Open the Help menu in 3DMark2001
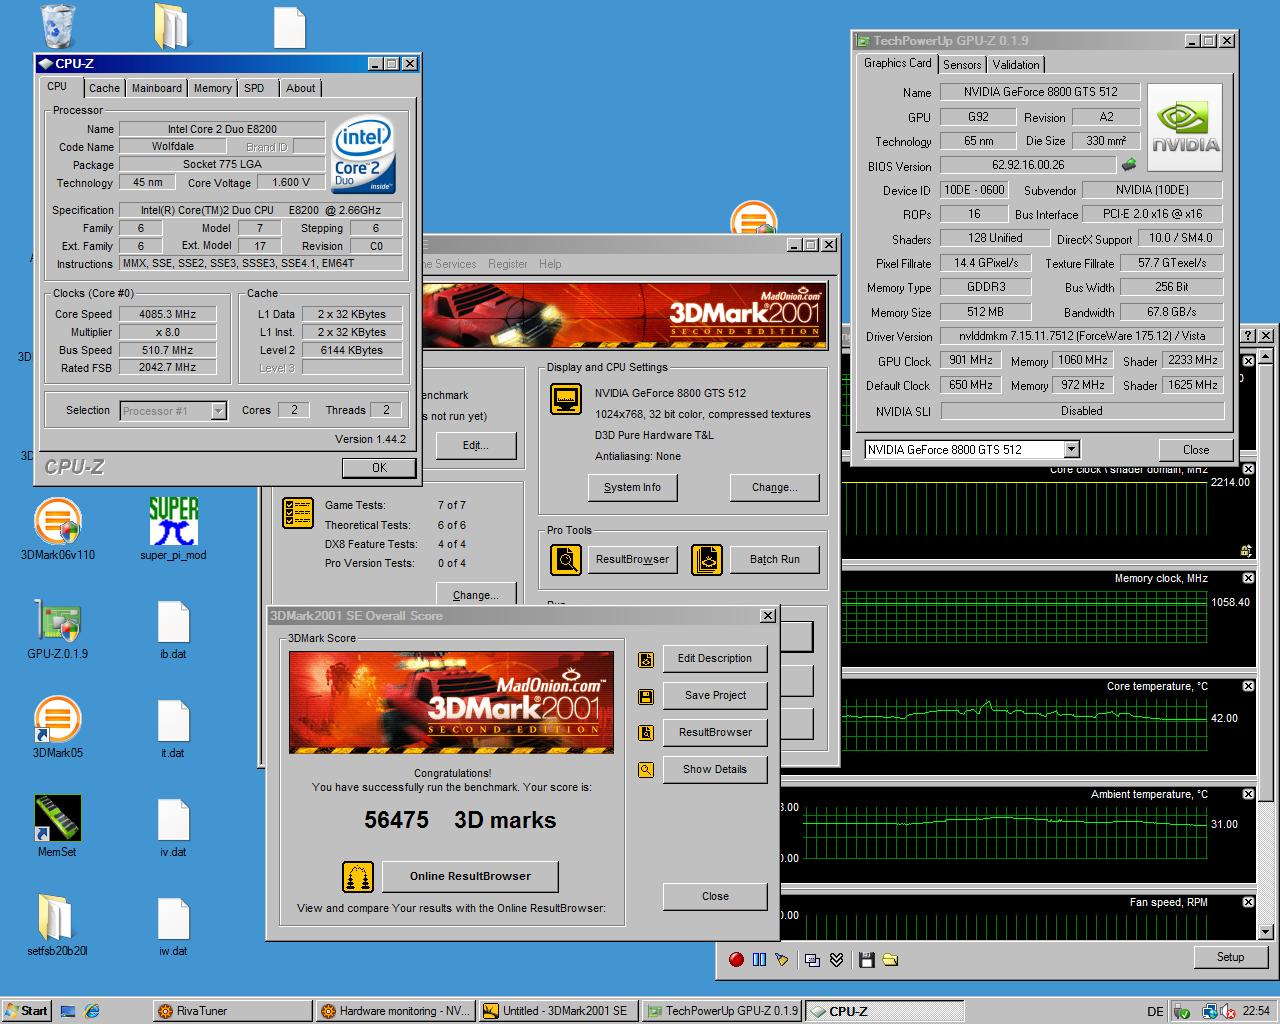The width and height of the screenshot is (1280, 1024). click(550, 264)
